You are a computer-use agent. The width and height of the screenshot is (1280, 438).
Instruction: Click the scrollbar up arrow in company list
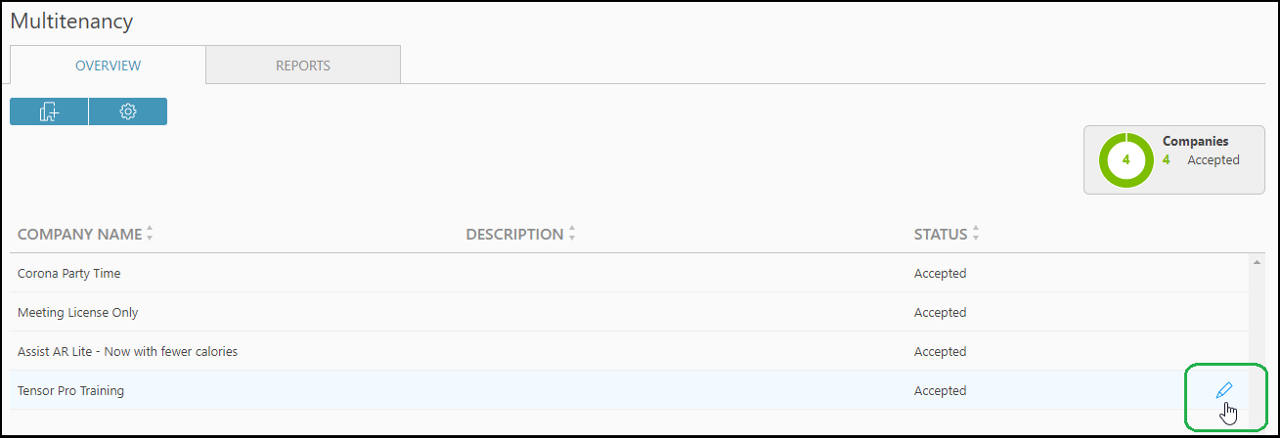pos(1256,263)
